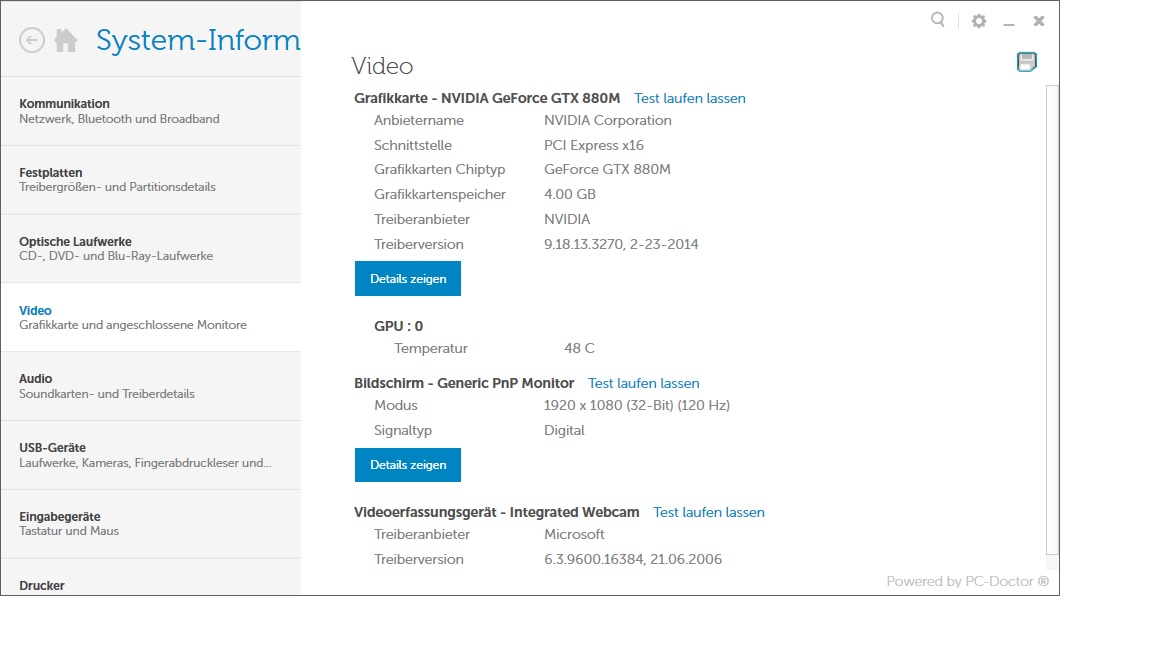
Task: Open search with the magnifying glass icon
Action: (938, 20)
